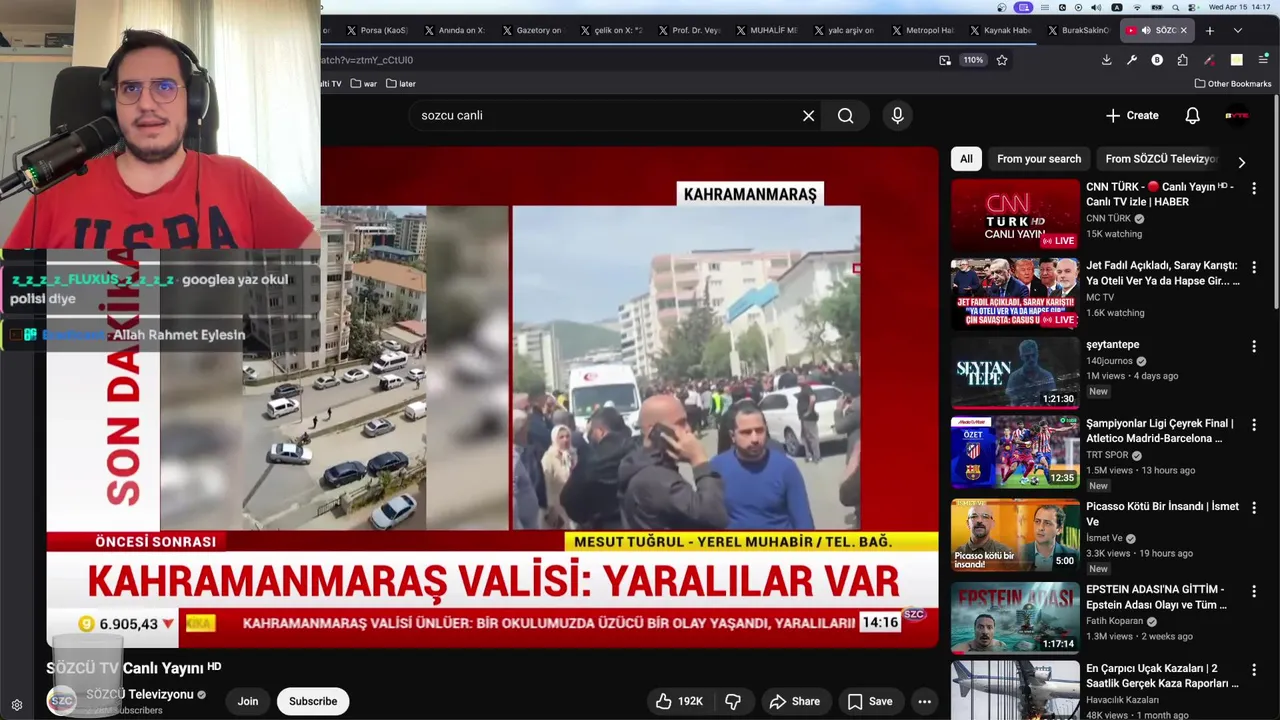Open Other Bookmarks folder

[x=1233, y=84]
